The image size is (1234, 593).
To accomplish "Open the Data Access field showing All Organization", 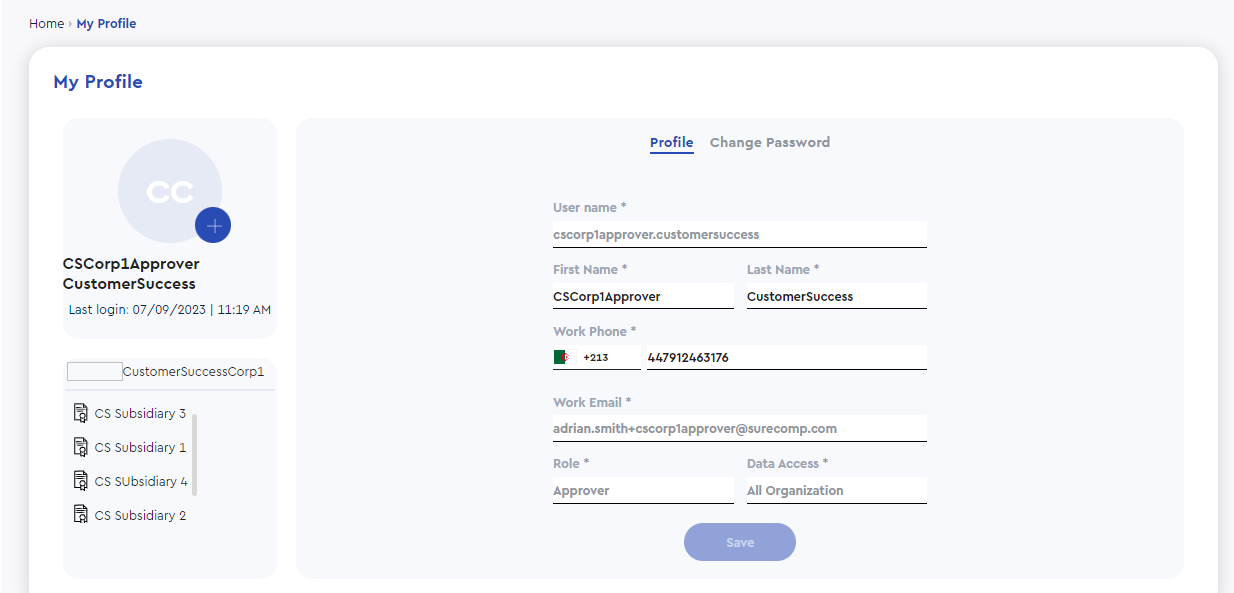I will (x=837, y=490).
